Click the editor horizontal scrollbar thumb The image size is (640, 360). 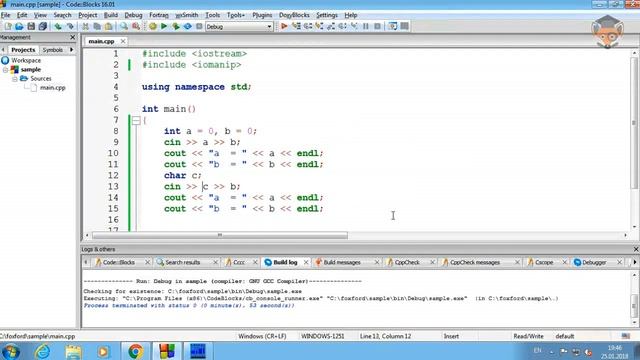tap(220, 236)
